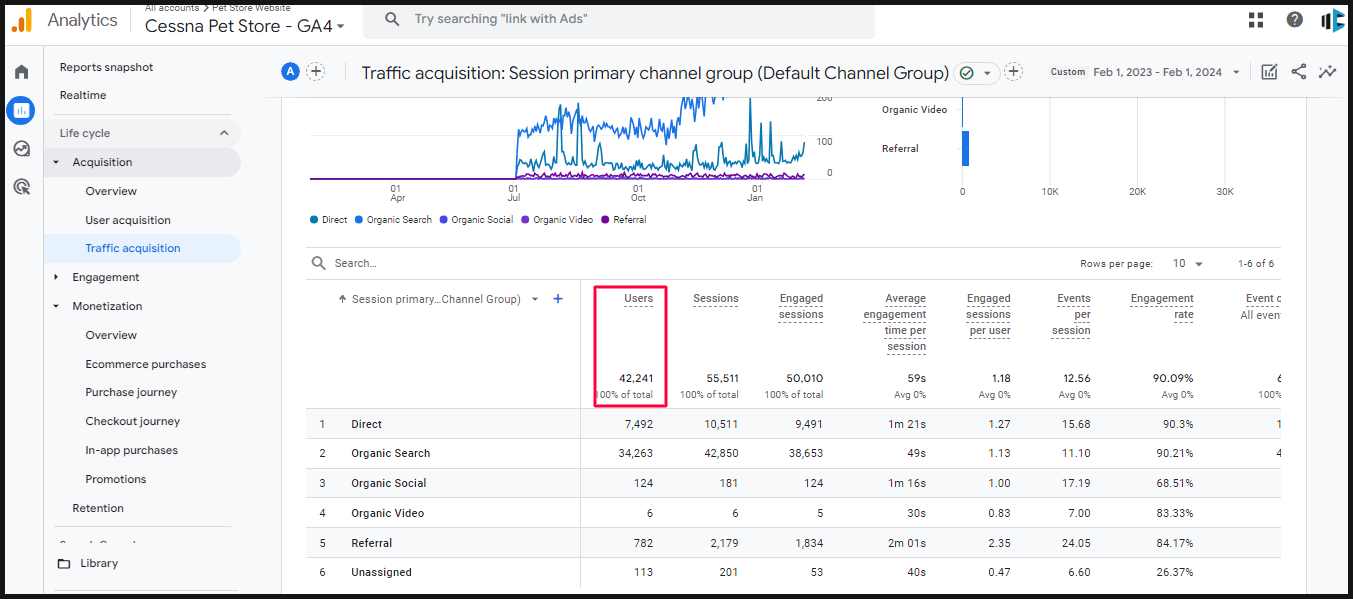Viewport: 1353px width, 599px height.
Task: Click the Customize report chart icon
Action: (1269, 72)
